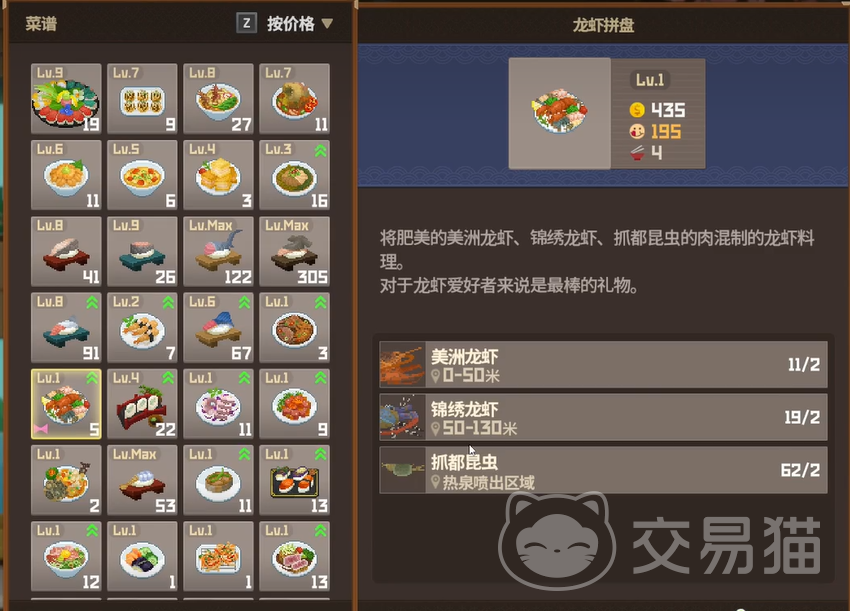The width and height of the screenshot is (850, 611).
Task: Click the Lv.5 soup recipe with count 6
Action: pos(143,175)
